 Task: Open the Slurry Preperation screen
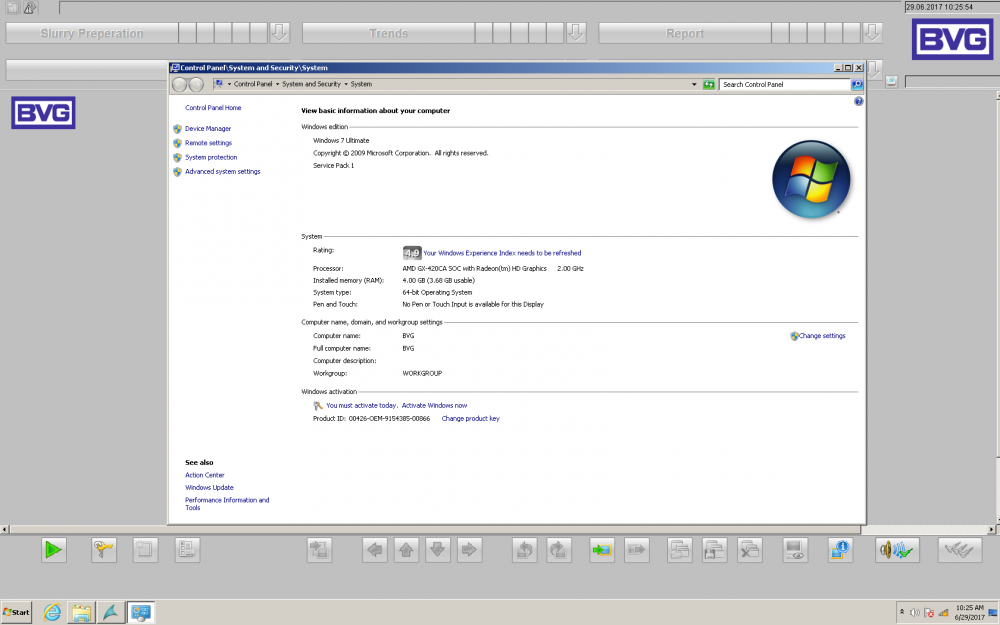pyautogui.click(x=92, y=33)
